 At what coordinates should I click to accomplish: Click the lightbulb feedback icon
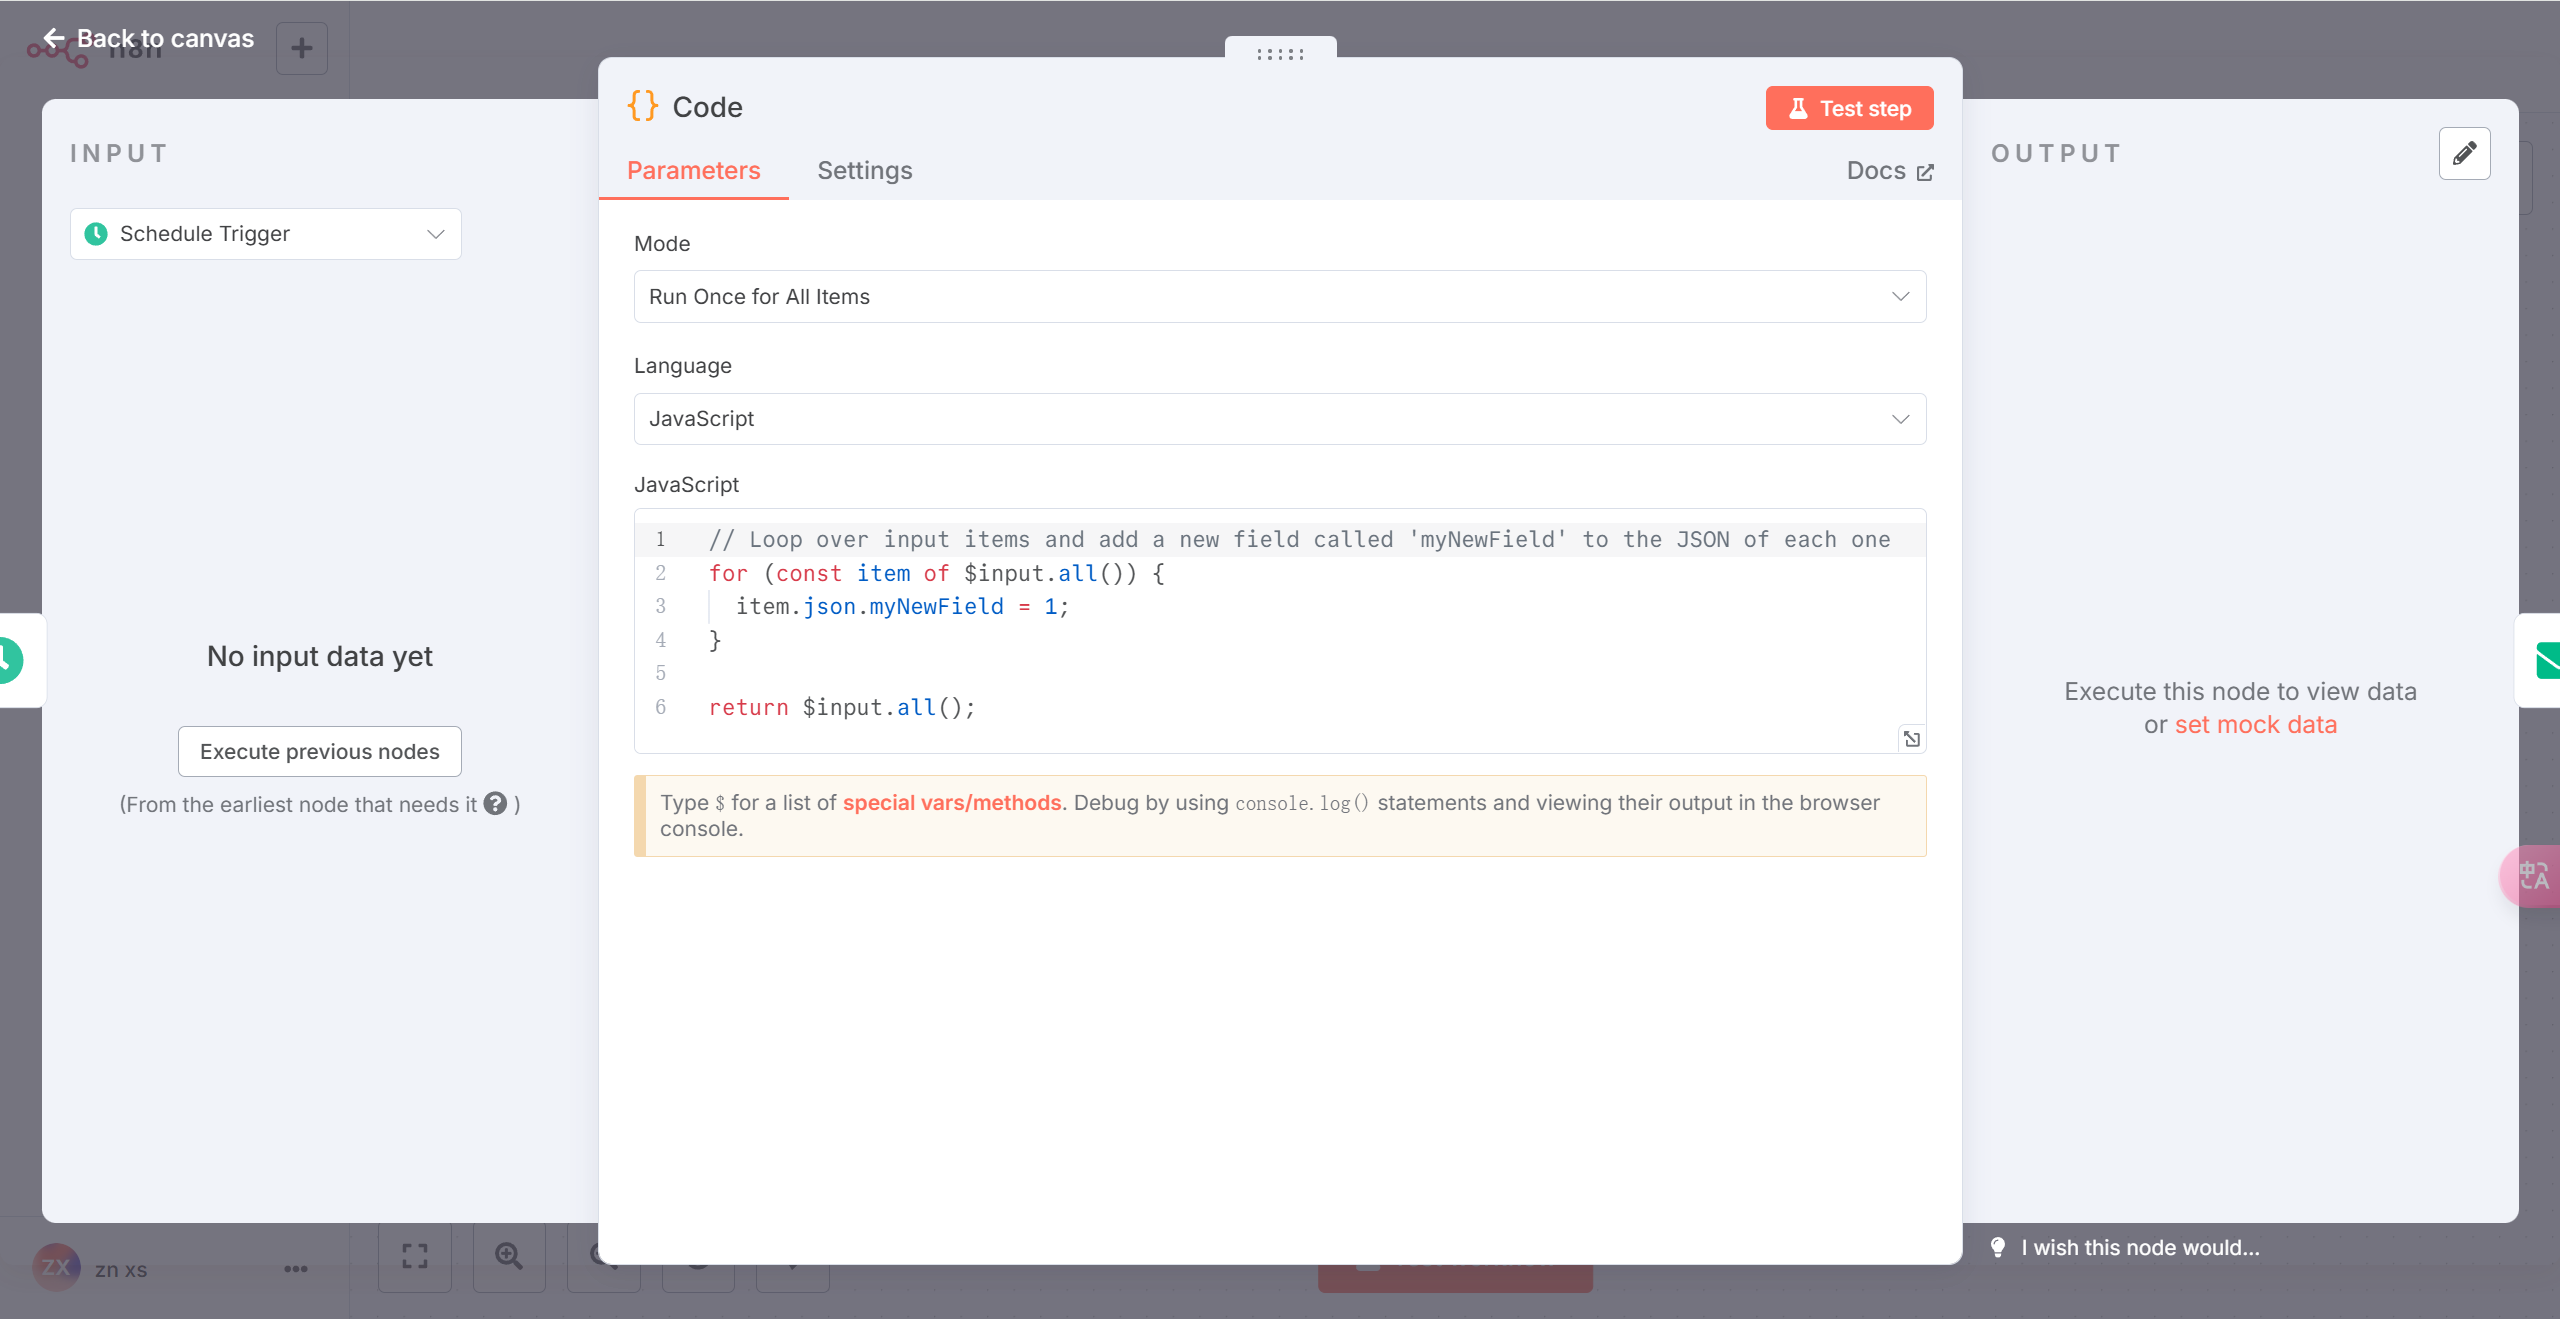pos(1998,1247)
